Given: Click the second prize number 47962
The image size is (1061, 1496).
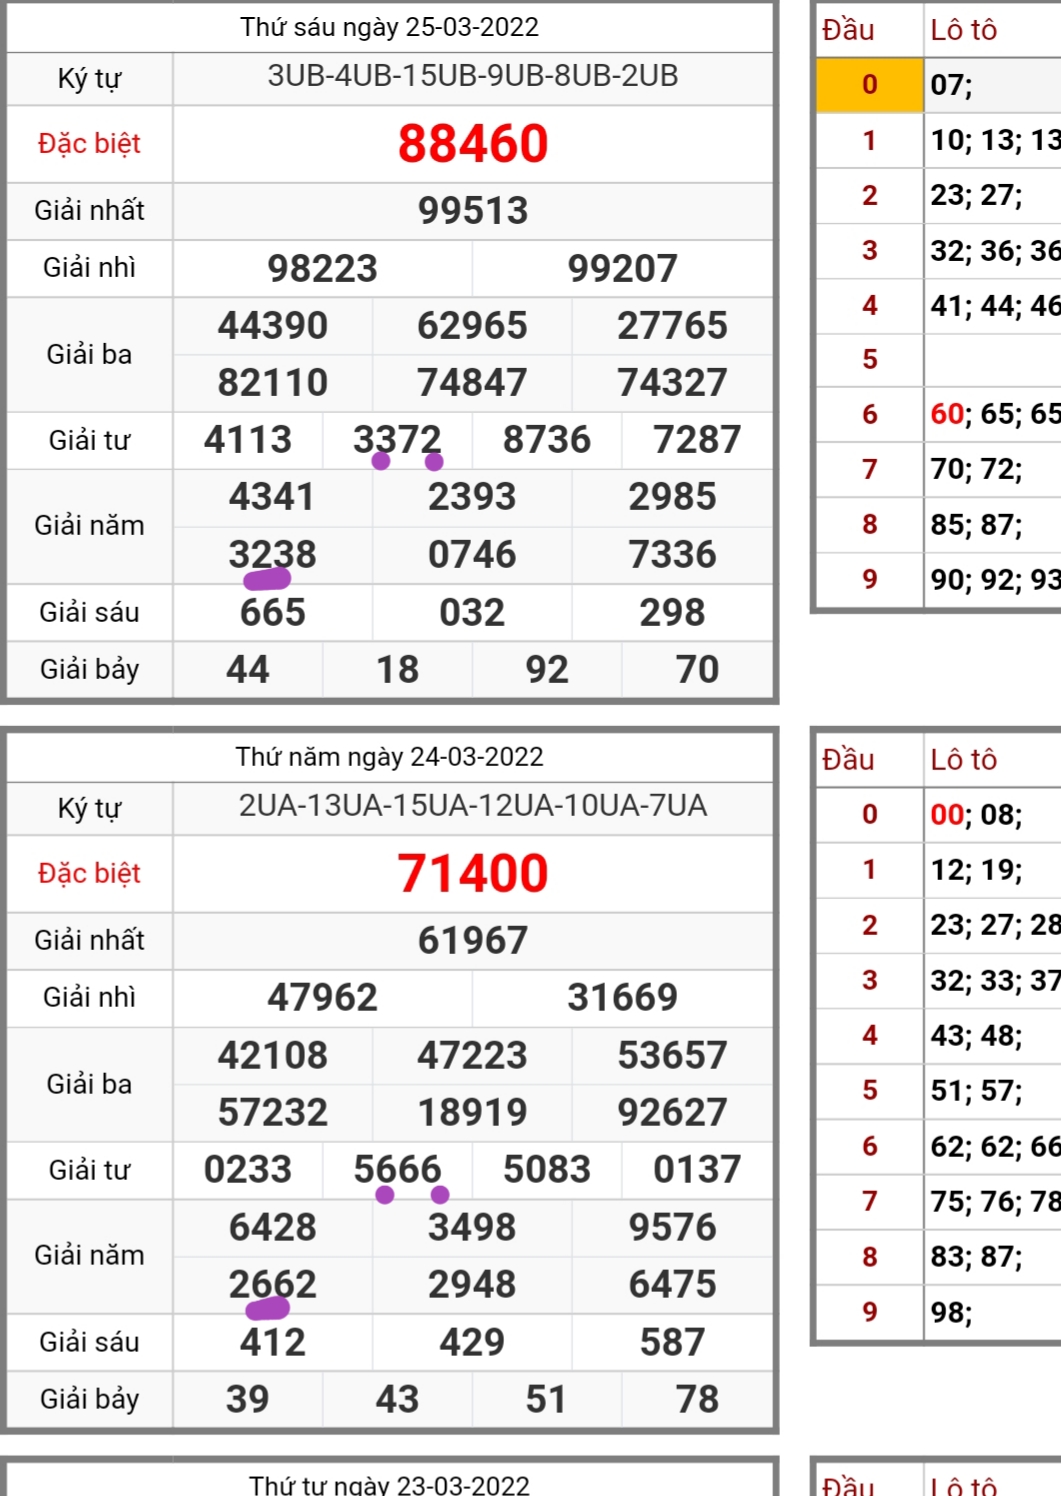Looking at the screenshot, I should pos(322,997).
